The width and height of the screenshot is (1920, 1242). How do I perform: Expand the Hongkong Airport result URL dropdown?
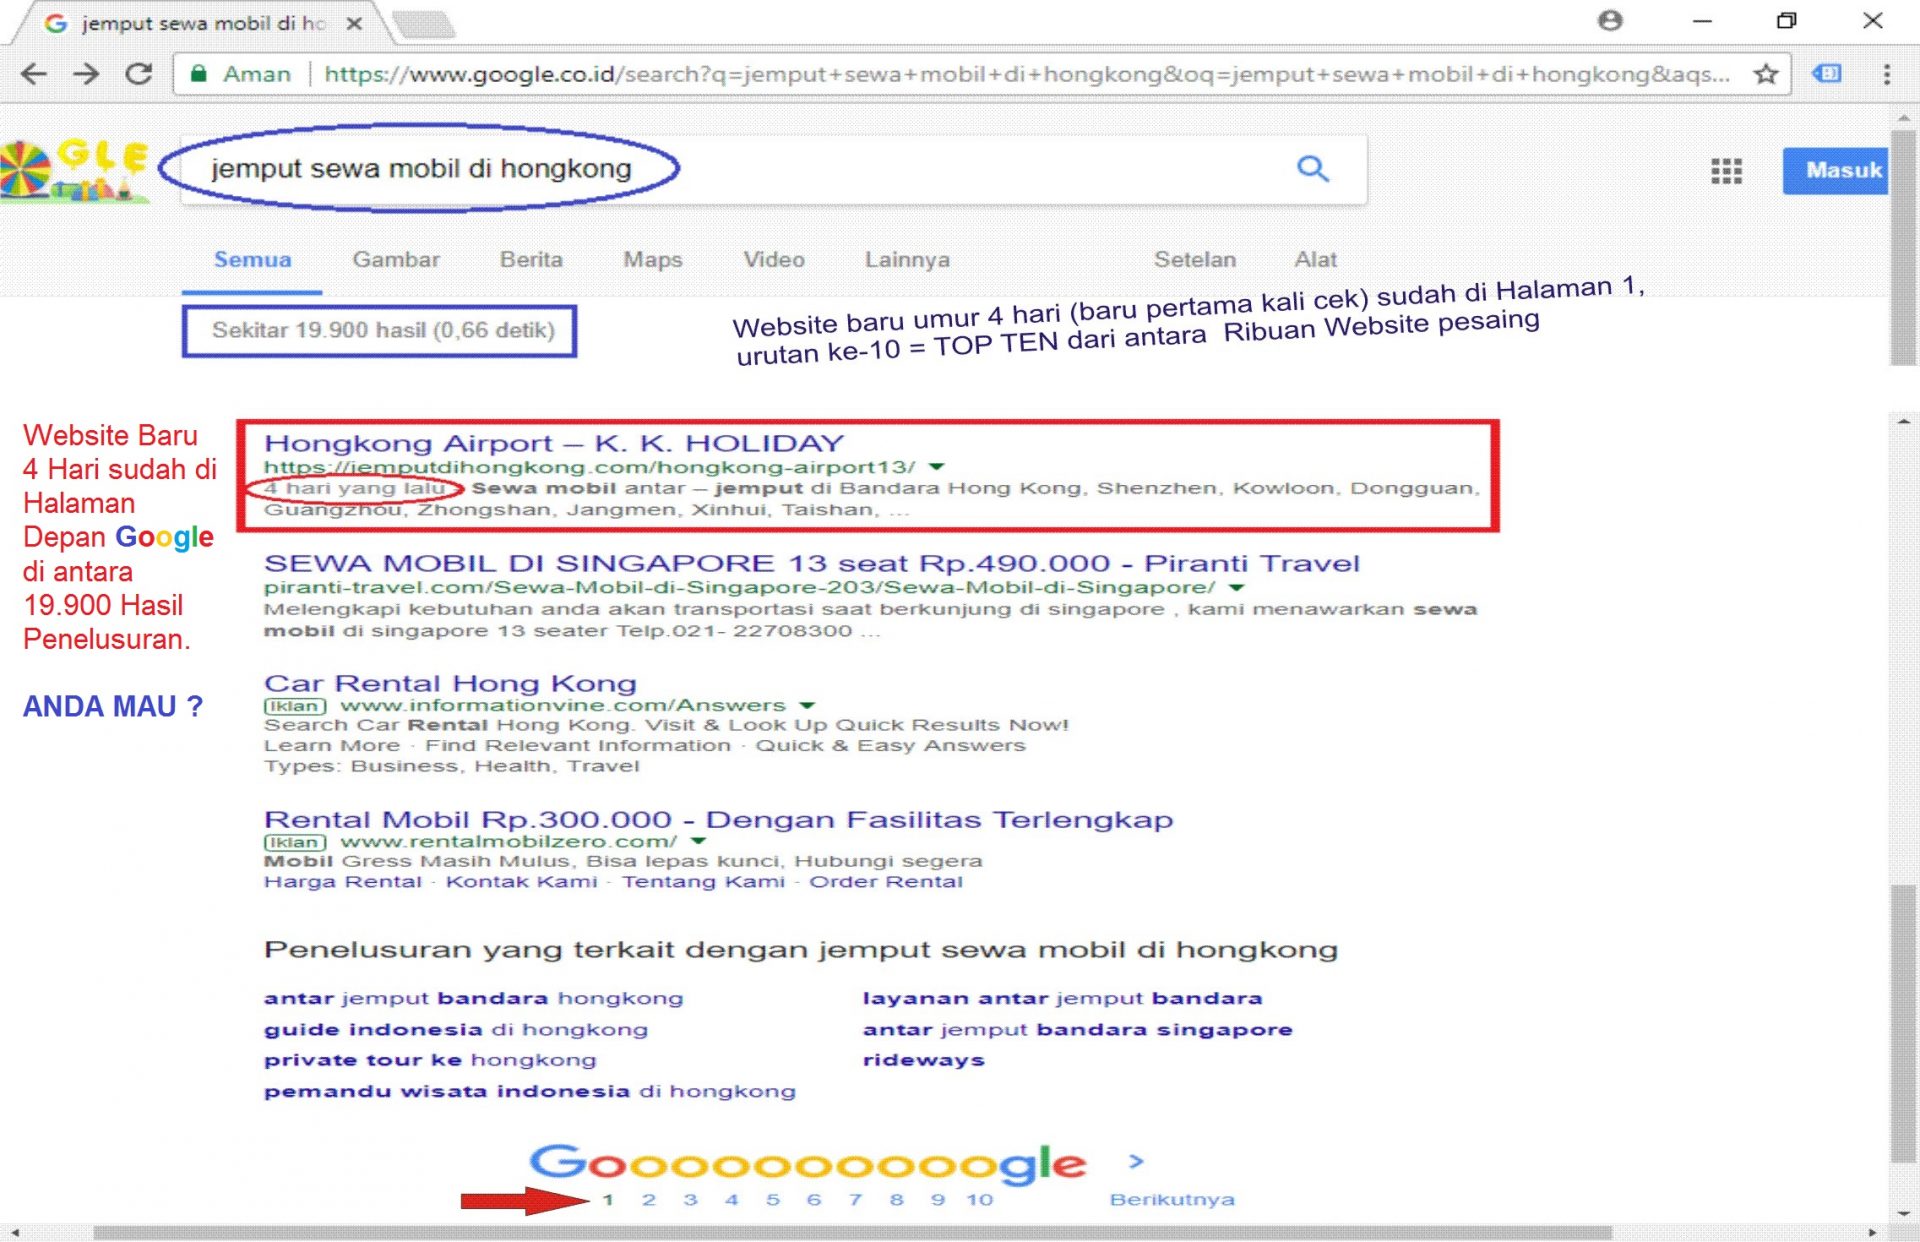coord(934,466)
